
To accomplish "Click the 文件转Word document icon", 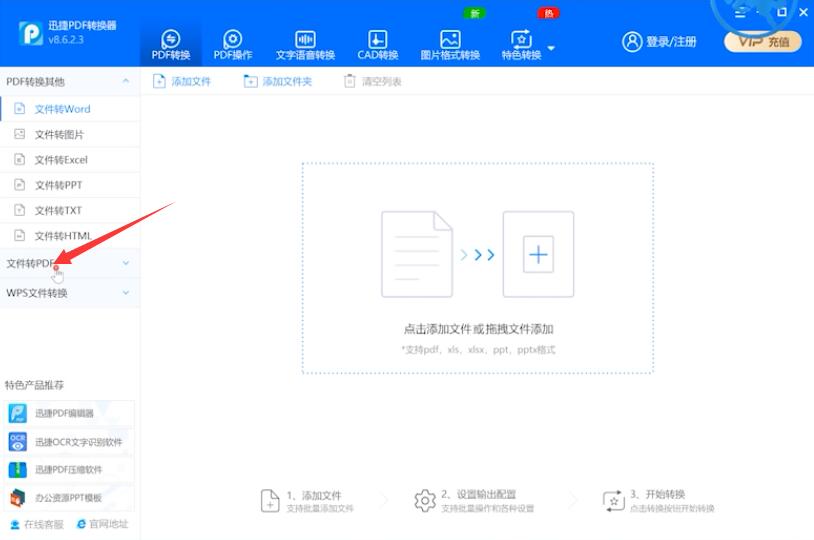I will tap(20, 109).
